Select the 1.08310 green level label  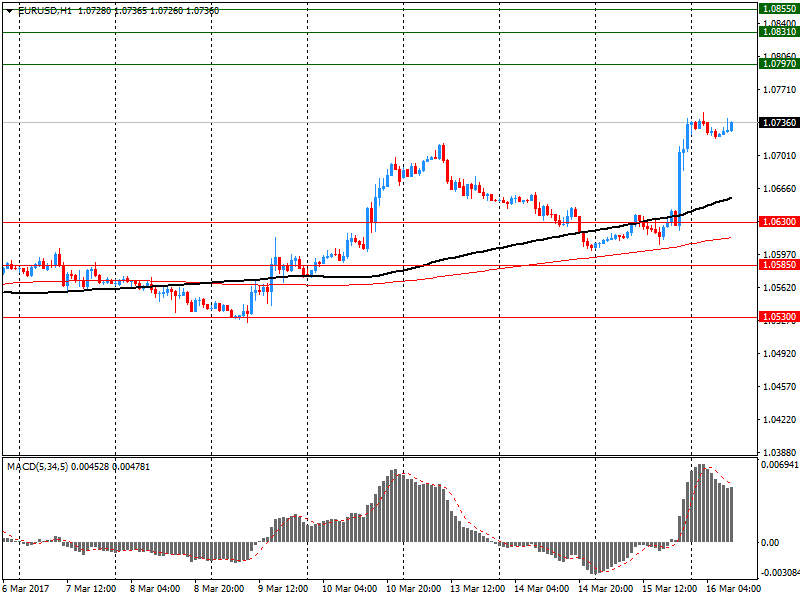pyautogui.click(x=779, y=32)
